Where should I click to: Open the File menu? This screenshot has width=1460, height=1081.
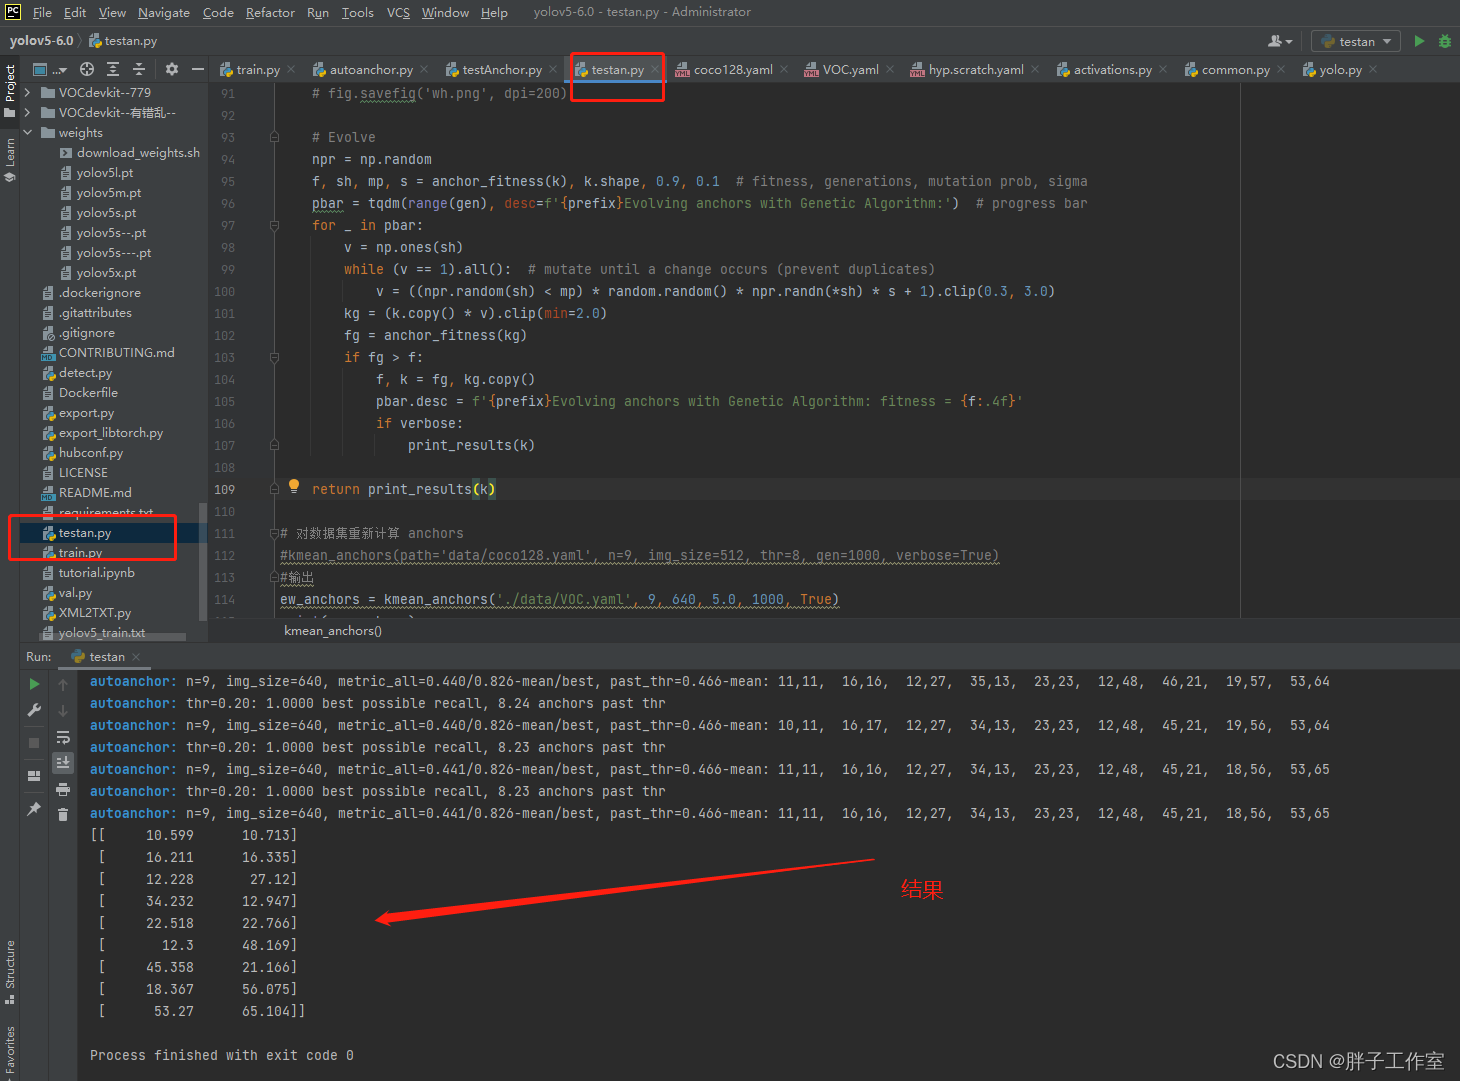(42, 13)
